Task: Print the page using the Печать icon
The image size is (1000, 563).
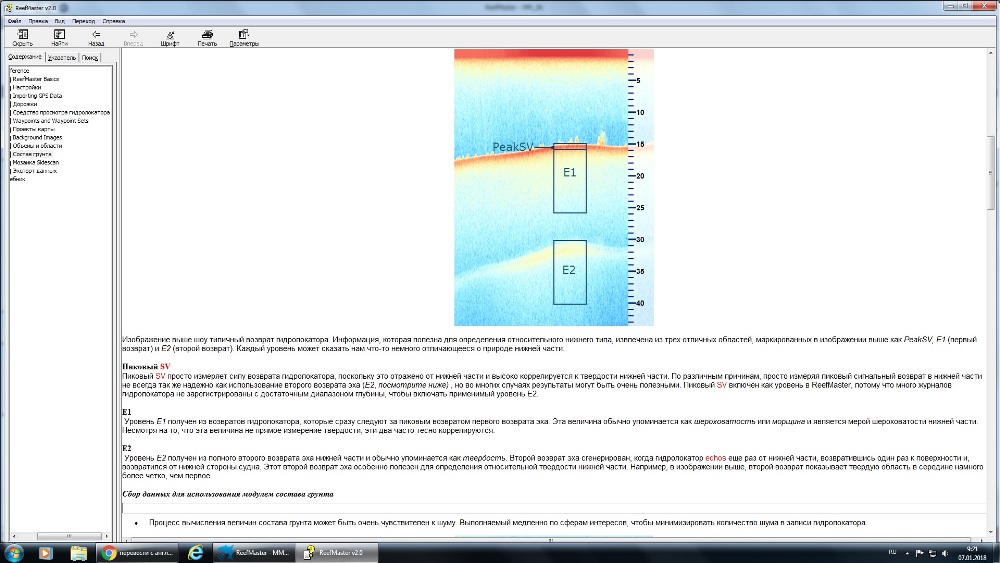Action: [x=207, y=38]
